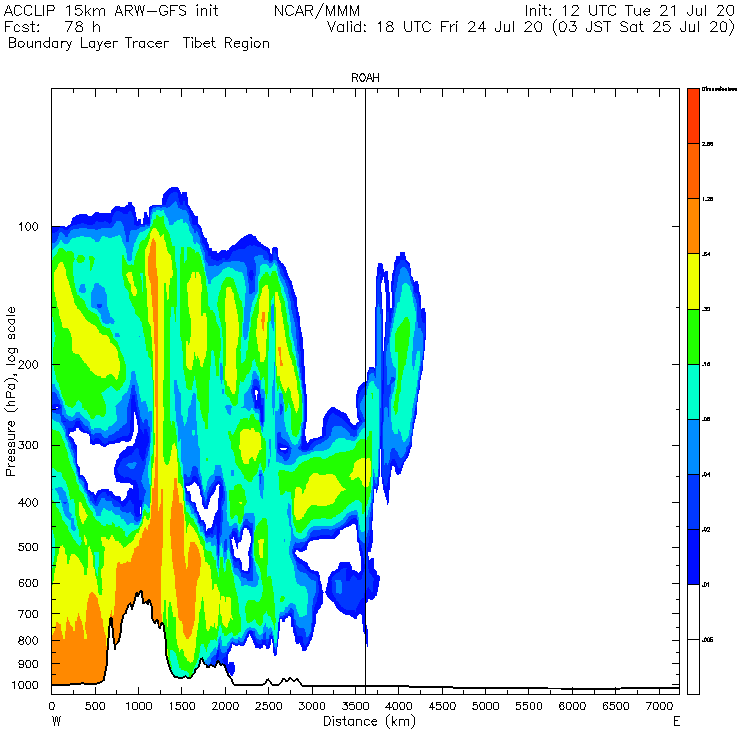
Task: Click the 2000 km distance tick label
Action: (225, 706)
